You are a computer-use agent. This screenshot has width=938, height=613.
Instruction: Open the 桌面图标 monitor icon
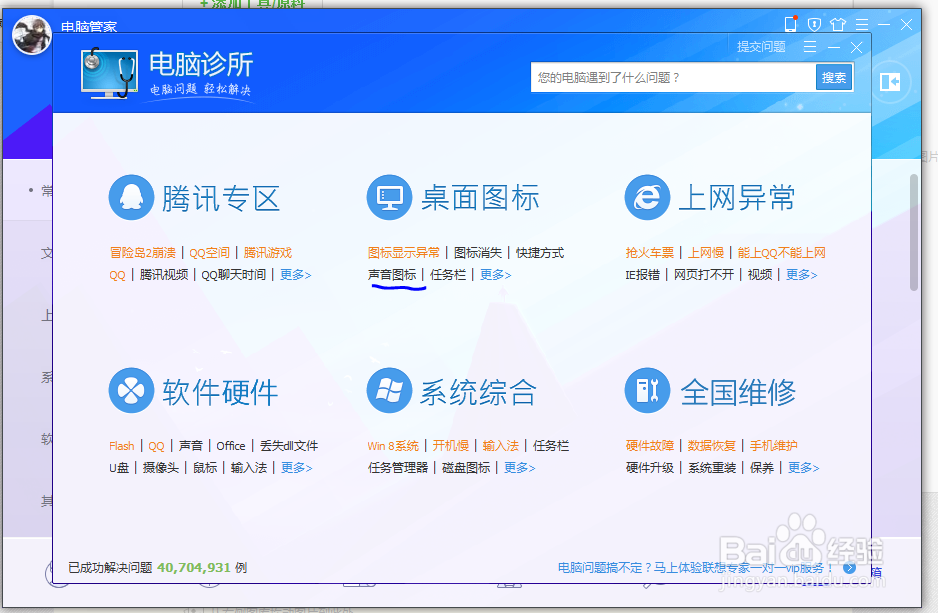389,197
